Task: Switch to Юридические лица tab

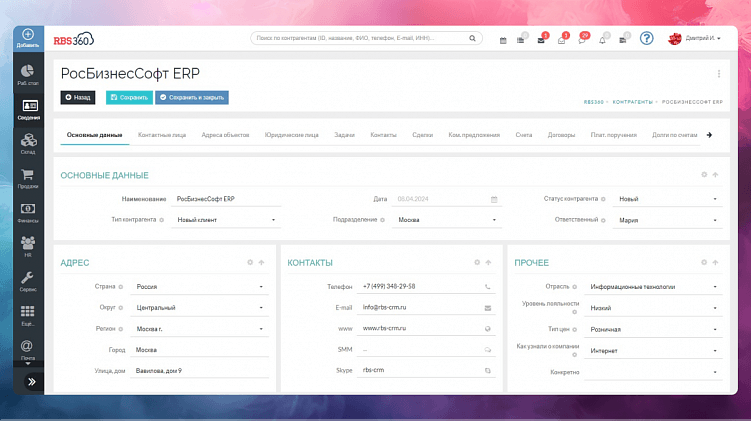Action: [x=292, y=135]
